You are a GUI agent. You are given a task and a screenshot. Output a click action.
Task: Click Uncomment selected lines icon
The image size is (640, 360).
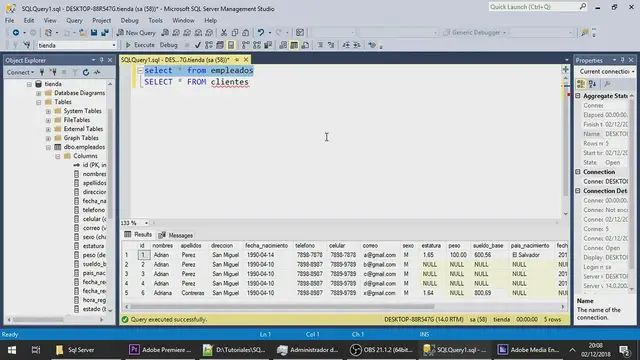click(331, 45)
